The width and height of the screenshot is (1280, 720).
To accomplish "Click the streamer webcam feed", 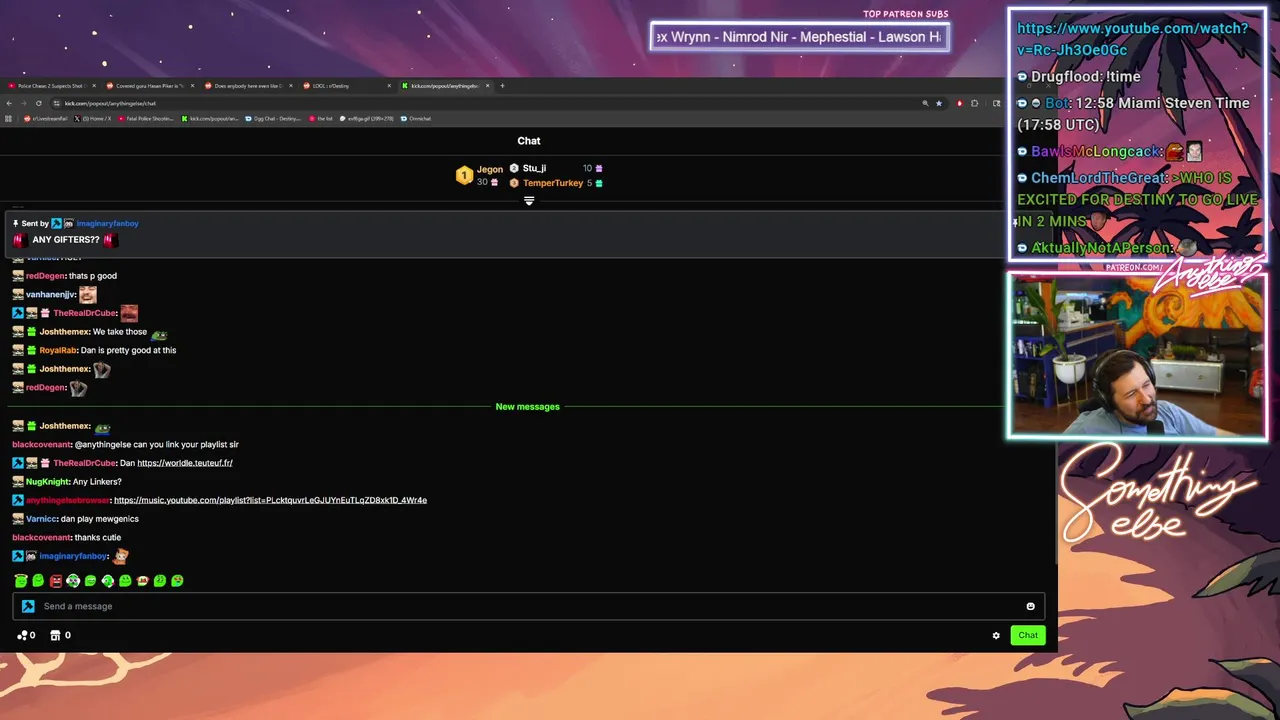I will coord(1137,356).
